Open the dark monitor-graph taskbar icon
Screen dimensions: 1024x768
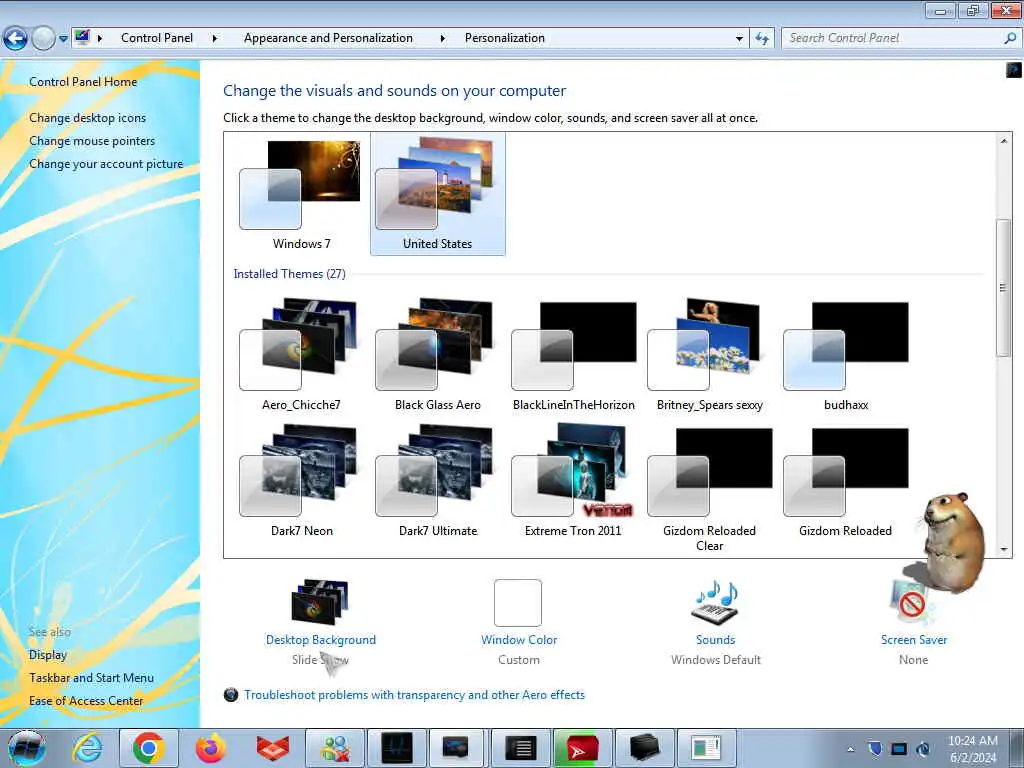[x=397, y=748]
